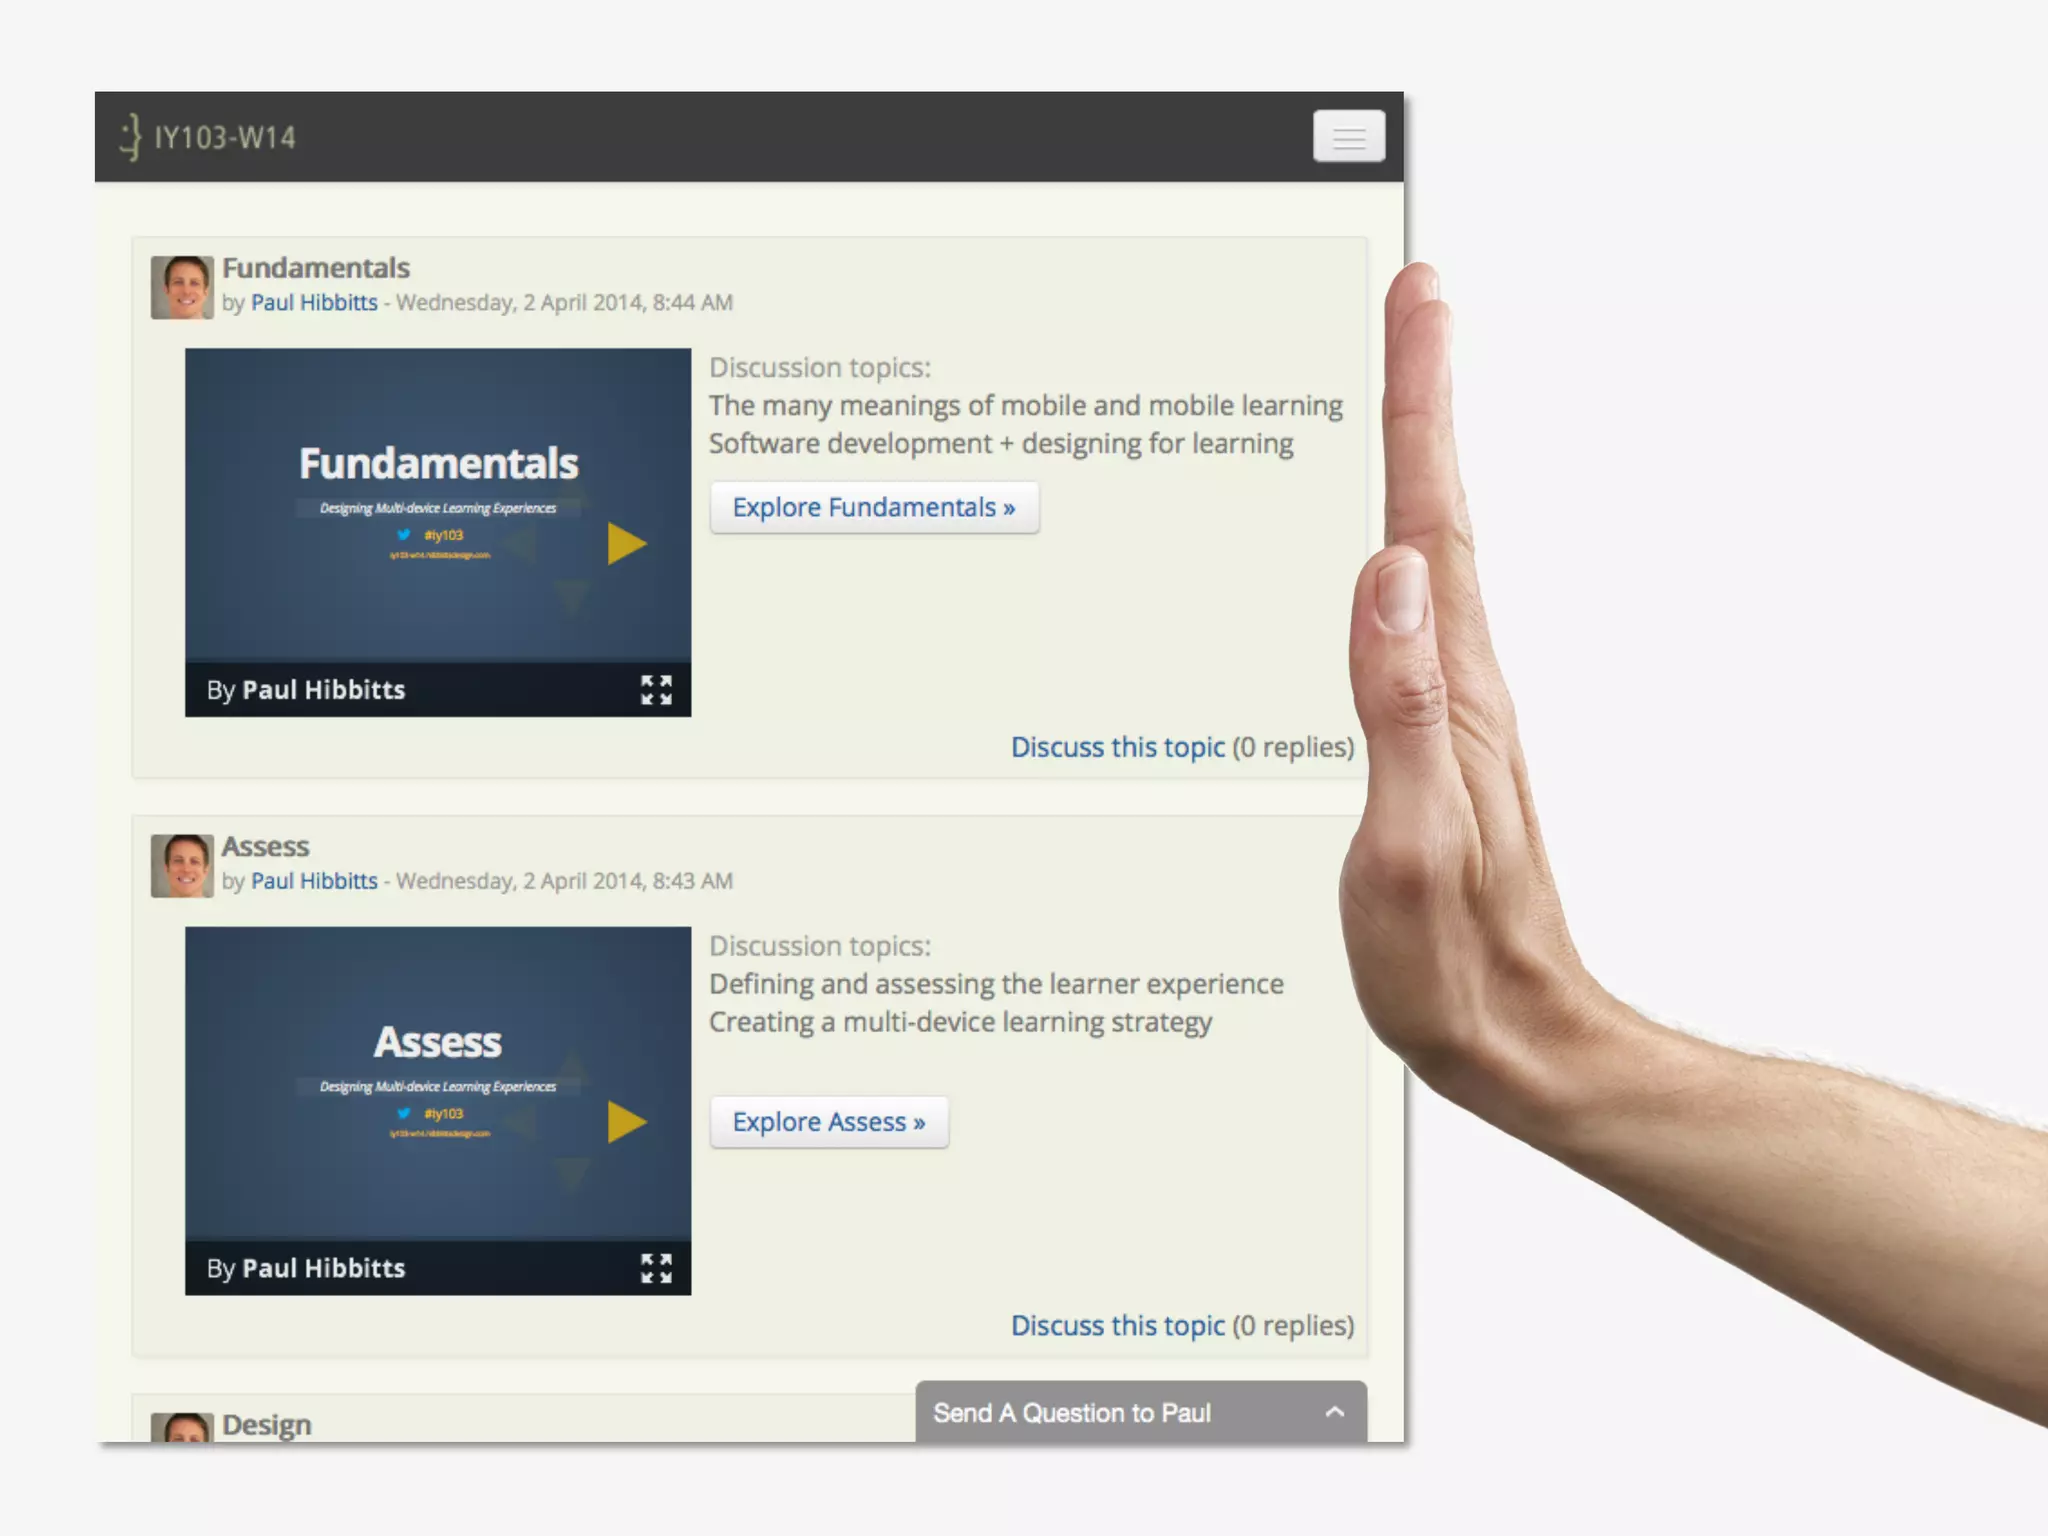Click the avatar beside the Design post
Image resolution: width=2048 pixels, height=1536 pixels.
(x=182, y=1427)
